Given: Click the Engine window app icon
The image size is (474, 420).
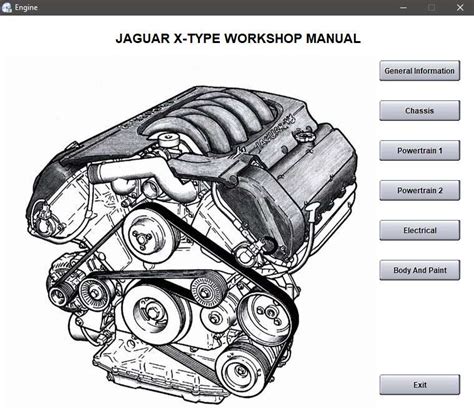Looking at the screenshot, I should tap(7, 7).
